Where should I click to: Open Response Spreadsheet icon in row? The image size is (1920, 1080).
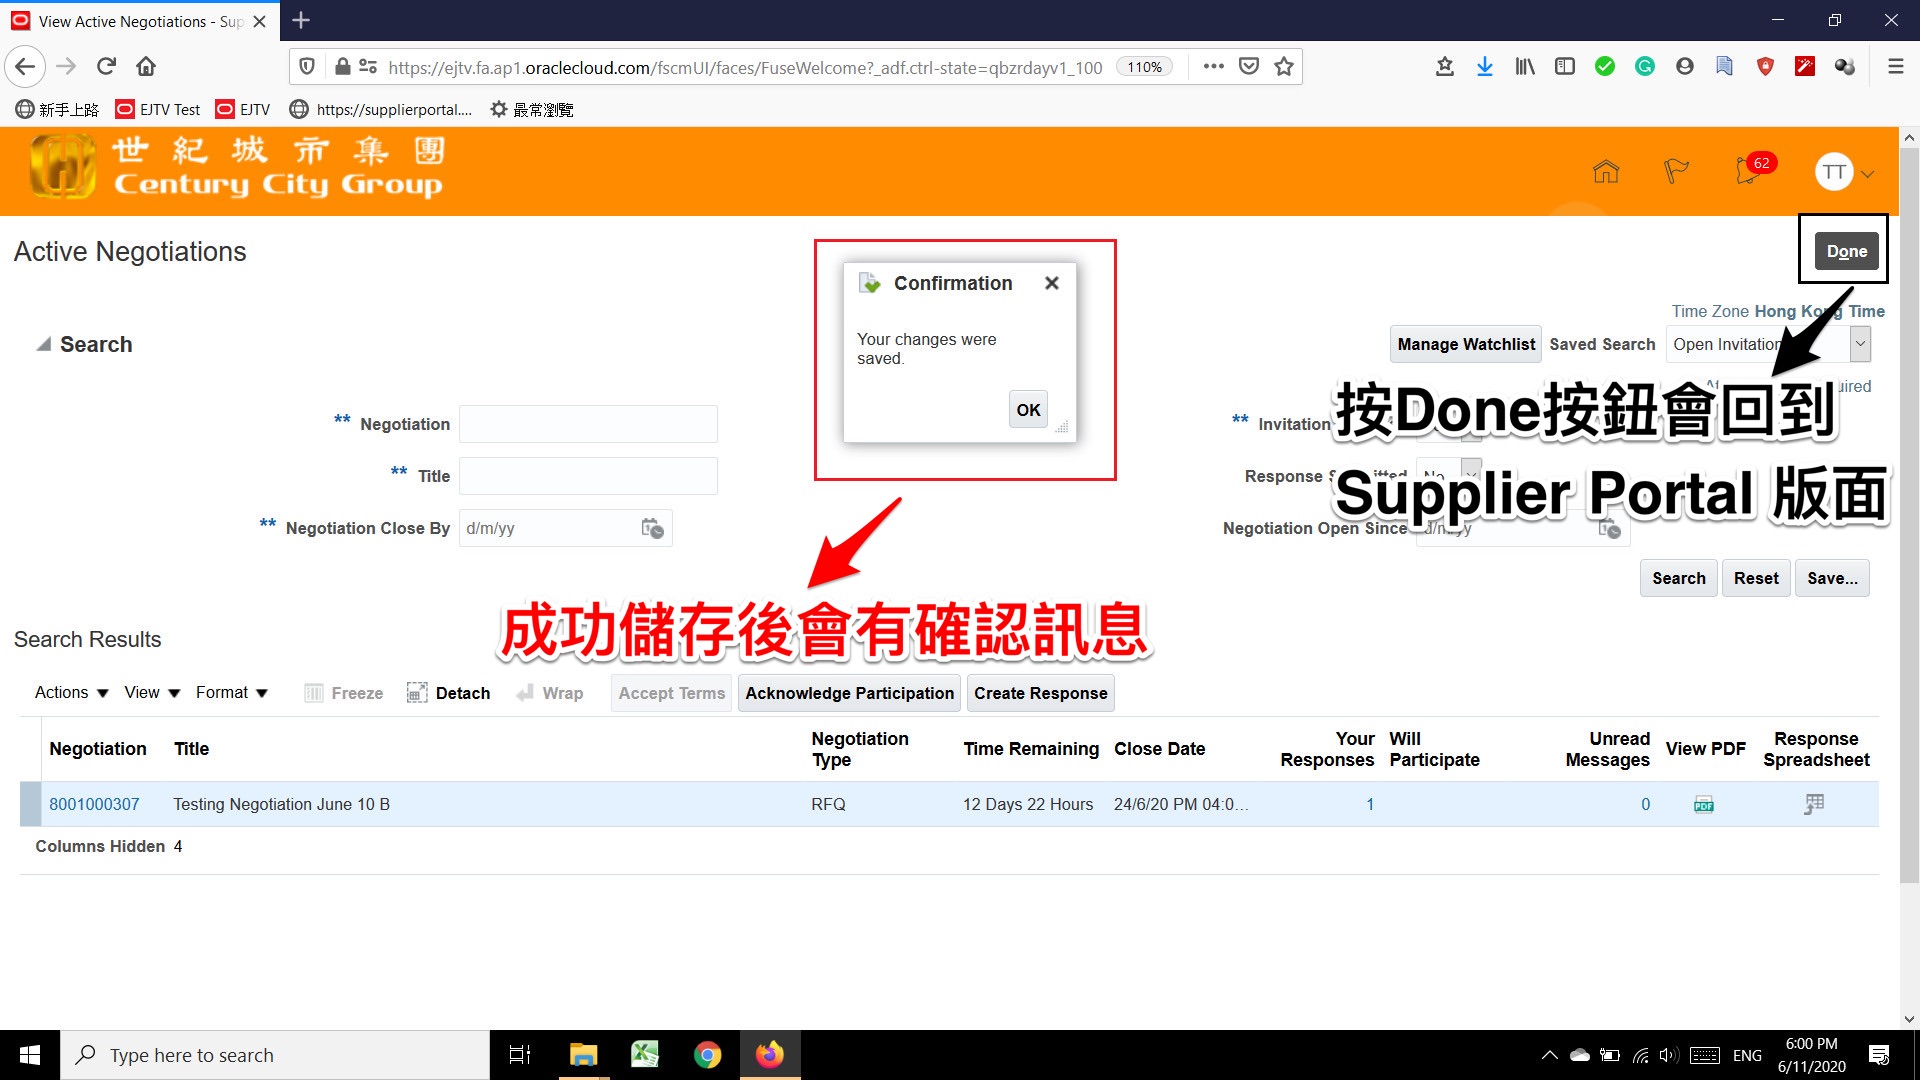(1814, 804)
